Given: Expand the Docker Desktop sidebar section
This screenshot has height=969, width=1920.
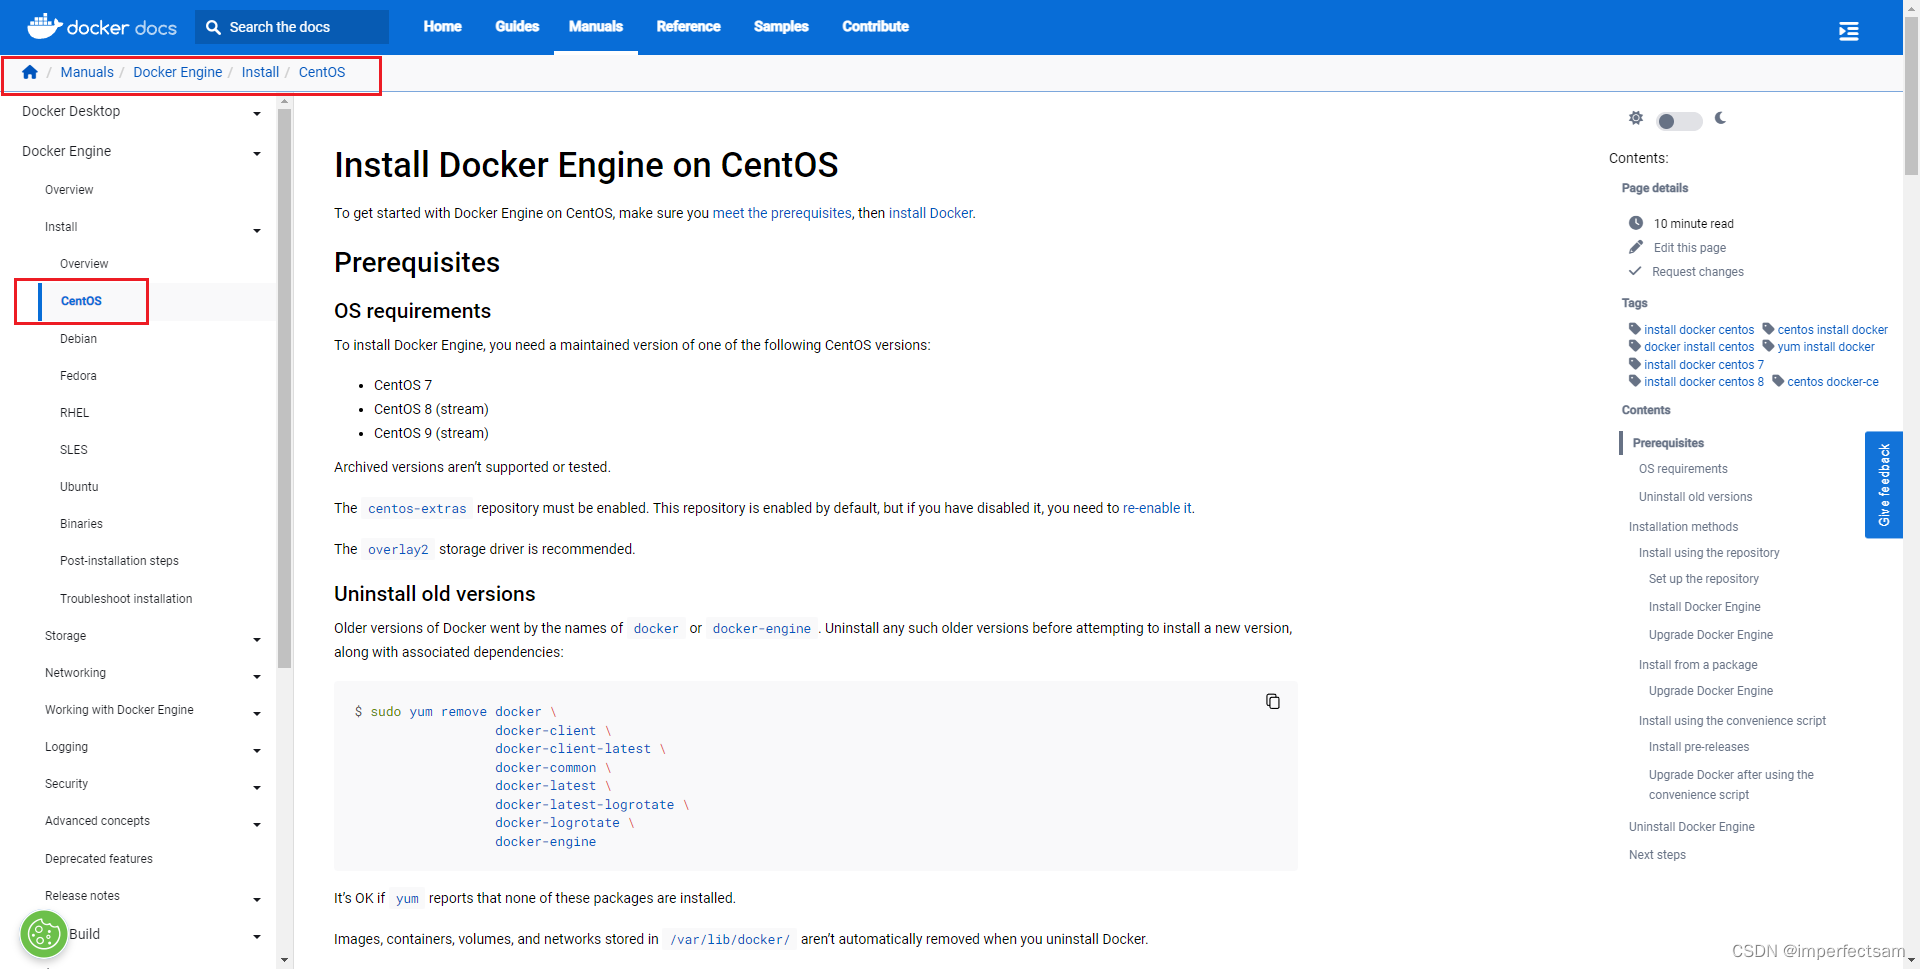Looking at the screenshot, I should pos(257,114).
